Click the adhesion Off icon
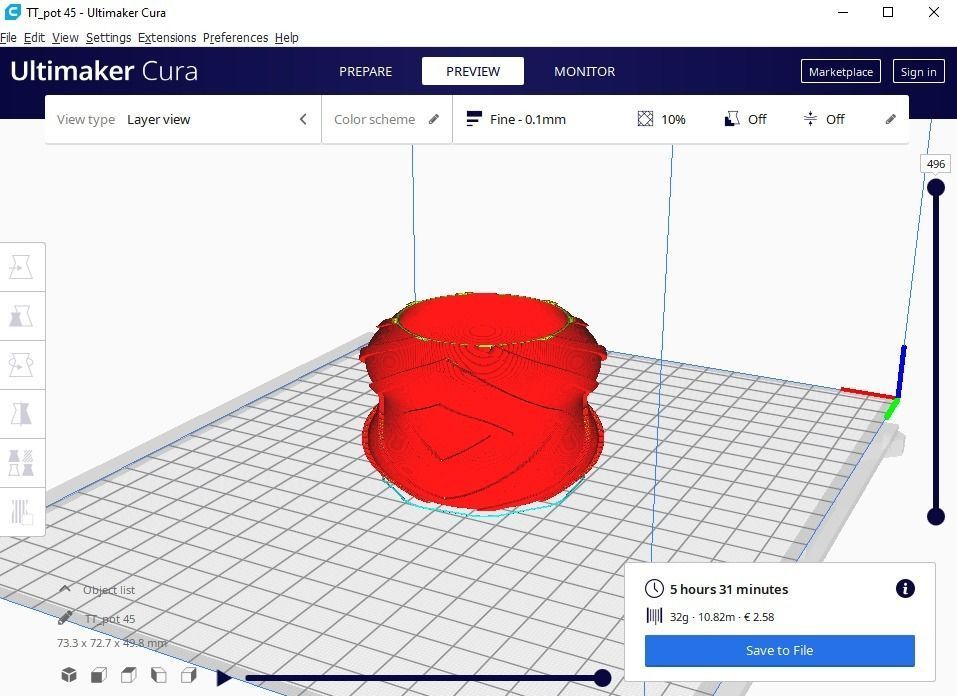 [810, 119]
